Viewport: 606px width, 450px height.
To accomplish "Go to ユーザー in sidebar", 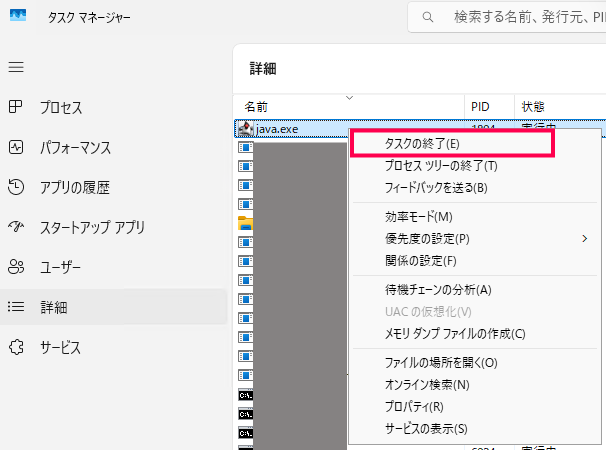I will click(61, 267).
